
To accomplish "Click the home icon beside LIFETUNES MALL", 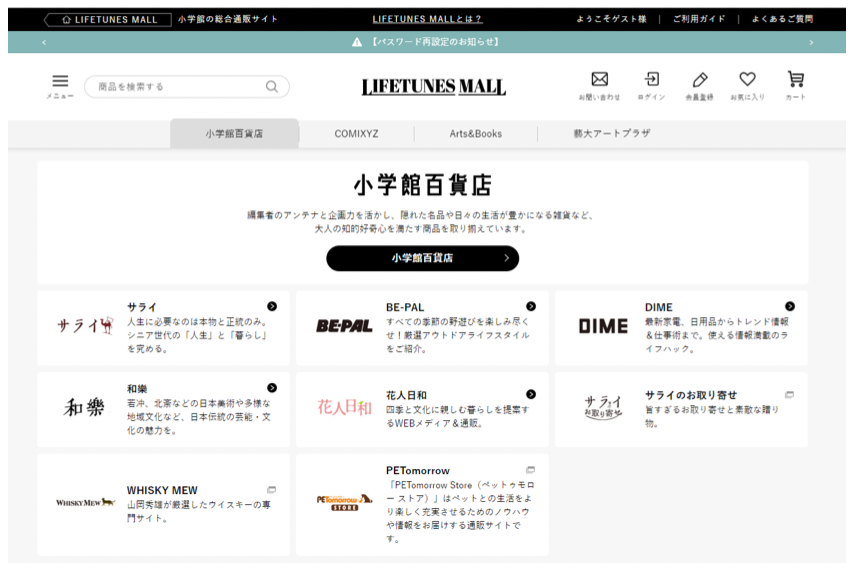I will click(67, 20).
